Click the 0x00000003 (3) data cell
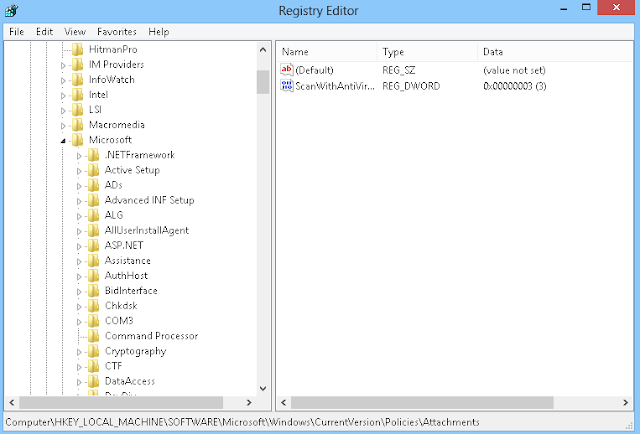The height and width of the screenshot is (434, 640). 515,86
